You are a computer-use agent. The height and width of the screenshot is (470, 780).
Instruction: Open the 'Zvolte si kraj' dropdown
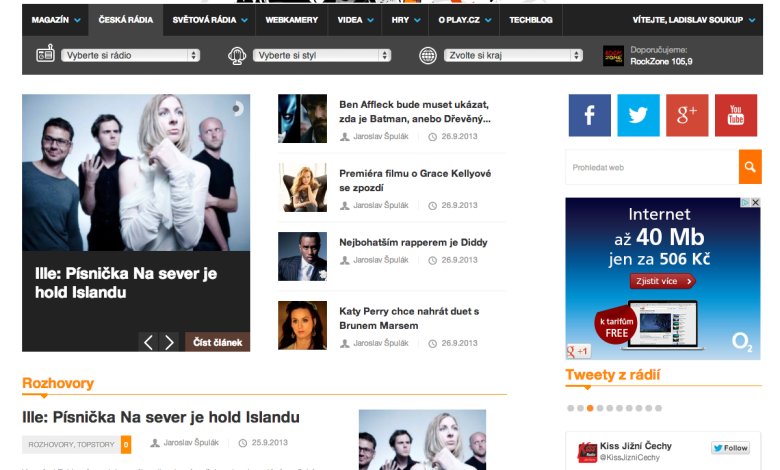click(513, 56)
